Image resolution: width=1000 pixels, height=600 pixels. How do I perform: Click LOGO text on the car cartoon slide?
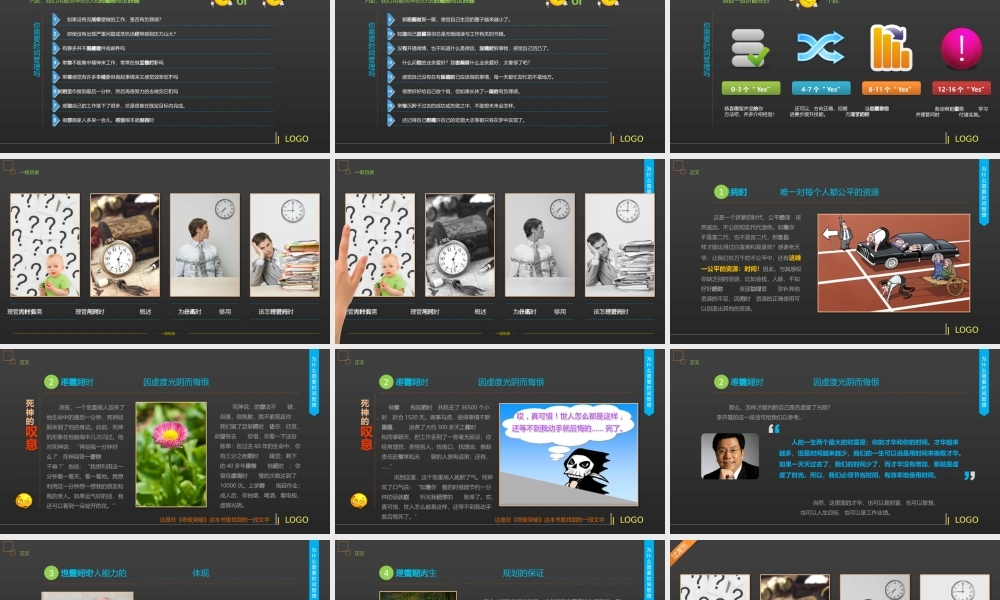pyautogui.click(x=966, y=330)
